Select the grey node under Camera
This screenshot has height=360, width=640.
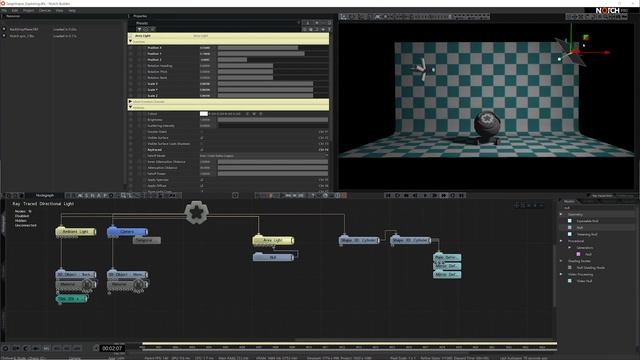tap(147, 240)
